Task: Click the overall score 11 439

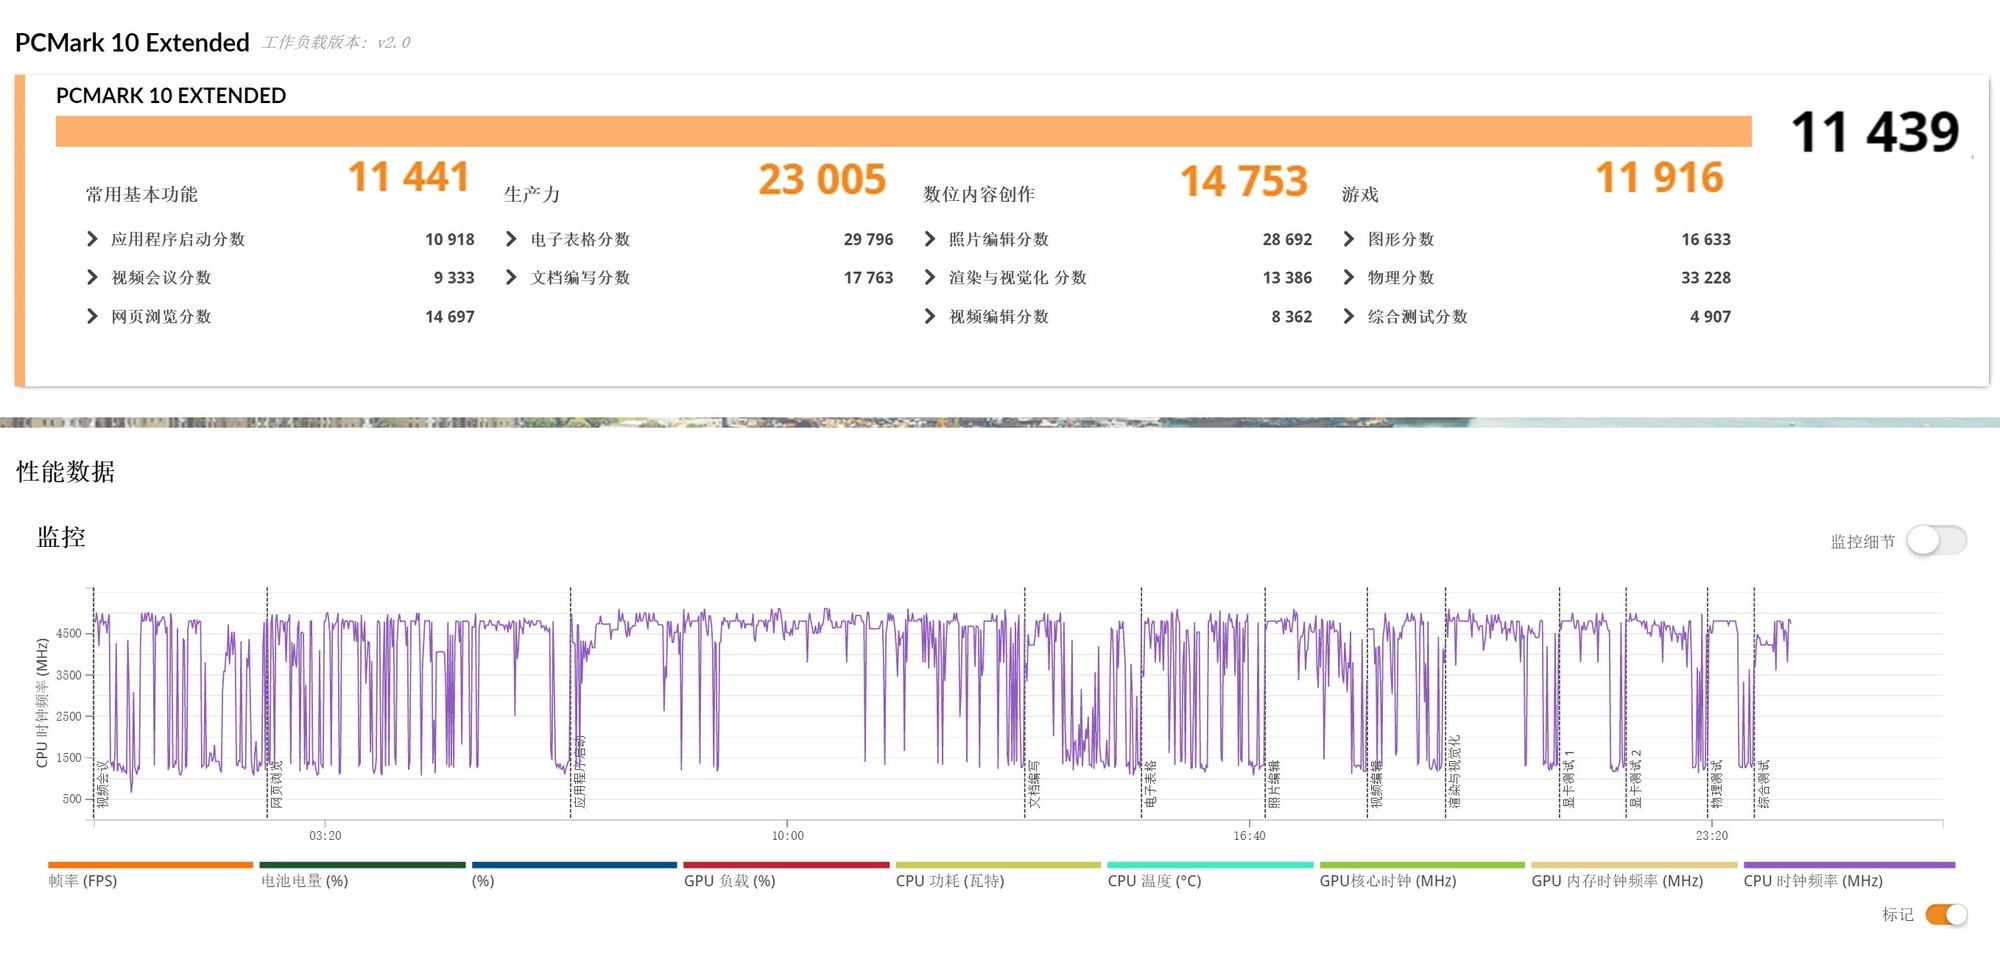Action: pyautogui.click(x=1876, y=131)
